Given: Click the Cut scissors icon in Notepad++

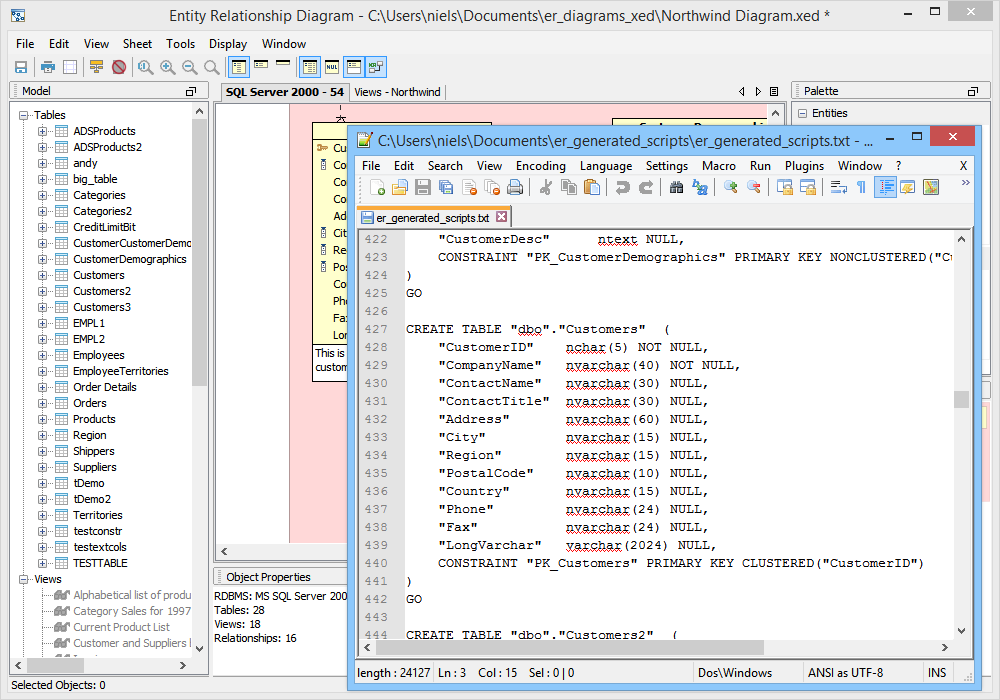Looking at the screenshot, I should (546, 187).
